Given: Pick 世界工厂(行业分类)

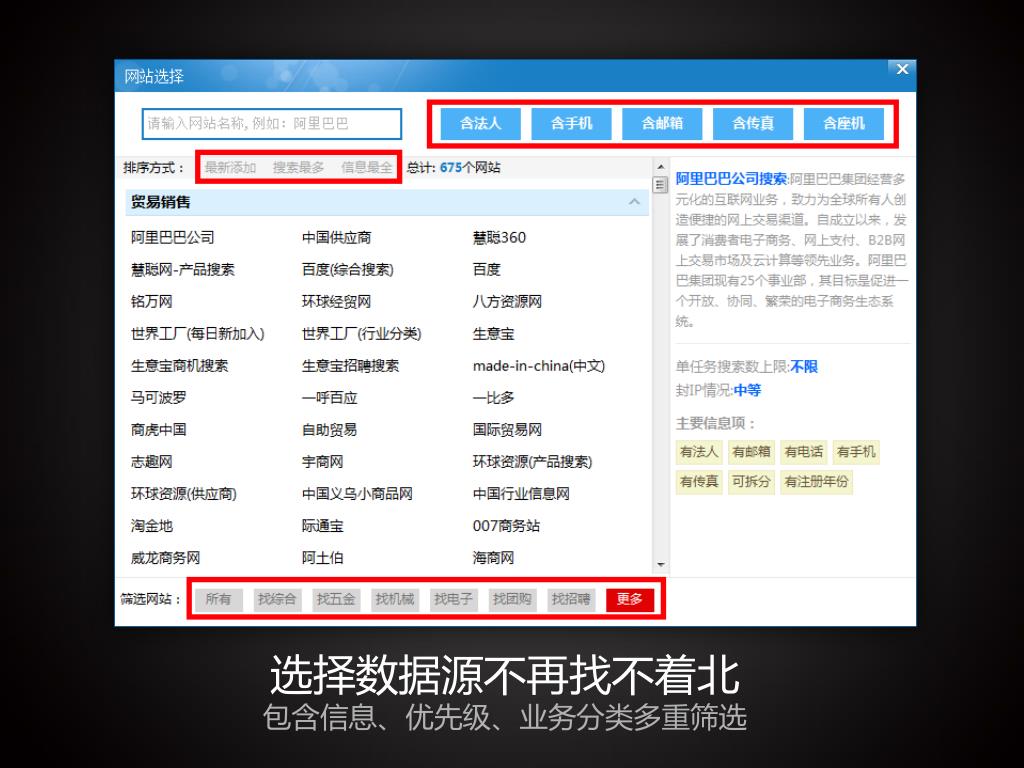Looking at the screenshot, I should coord(362,333).
